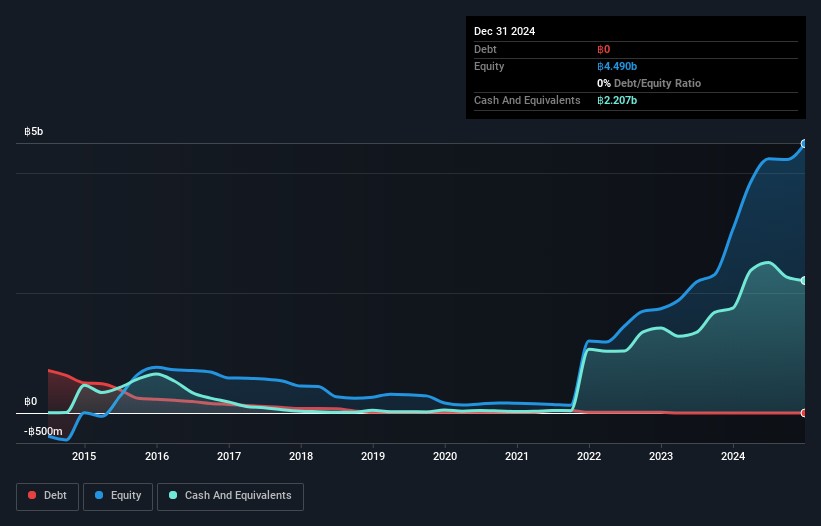Click the red Debt legend dot
Image resolution: width=821 pixels, height=526 pixels.
tap(32, 495)
